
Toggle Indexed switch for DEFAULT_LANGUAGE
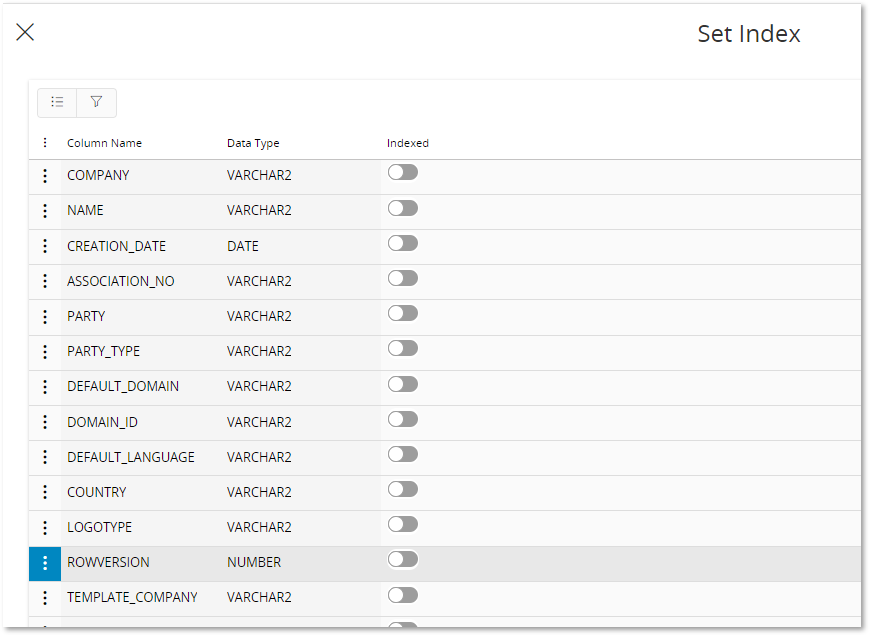click(x=403, y=455)
